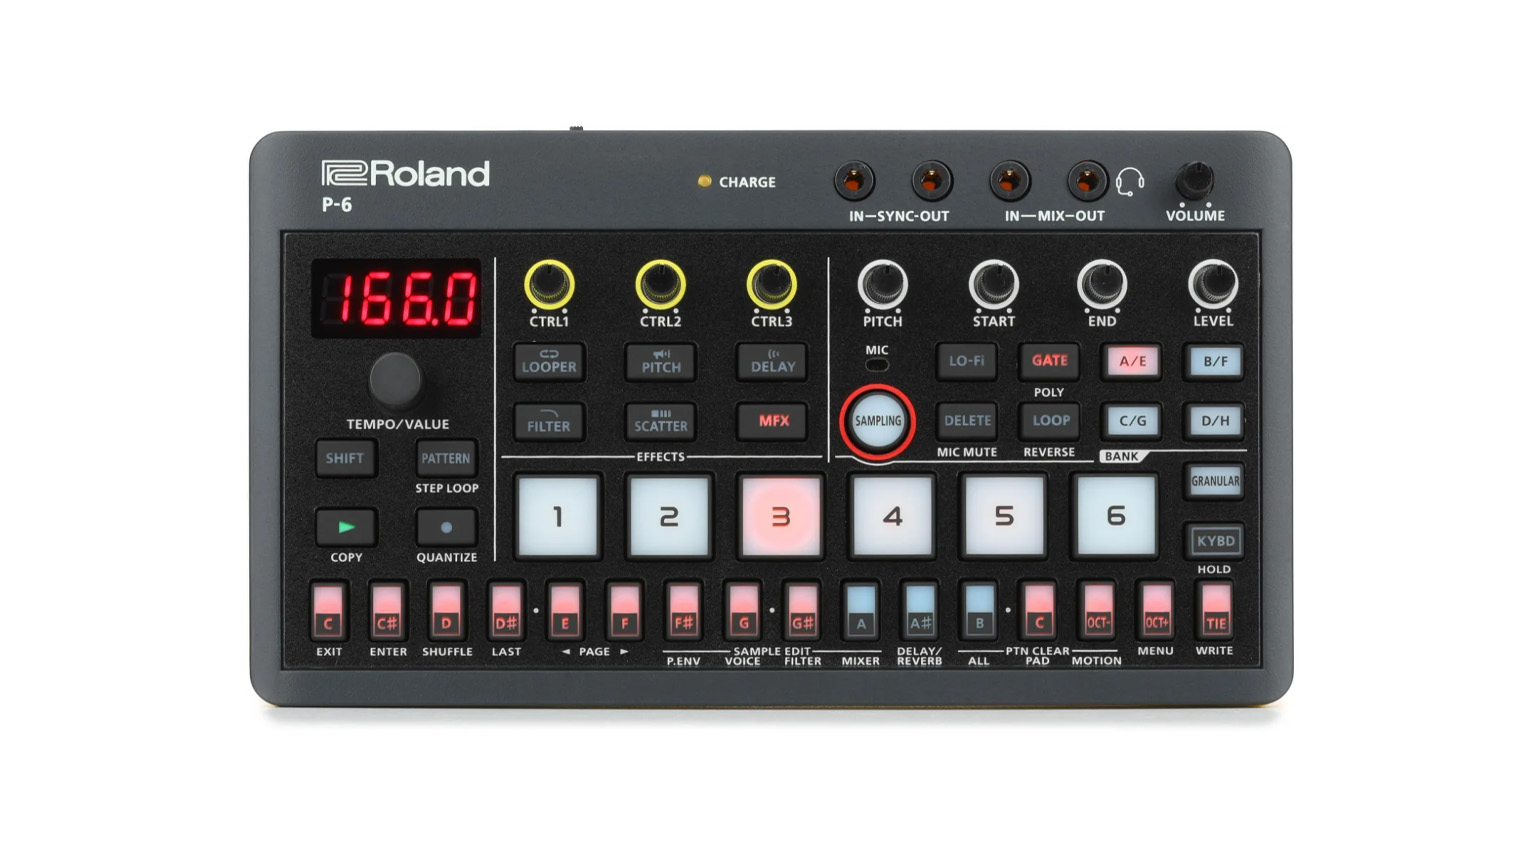1540x850 pixels.
Task: Click the Roland logo
Action: pyautogui.click(x=405, y=174)
